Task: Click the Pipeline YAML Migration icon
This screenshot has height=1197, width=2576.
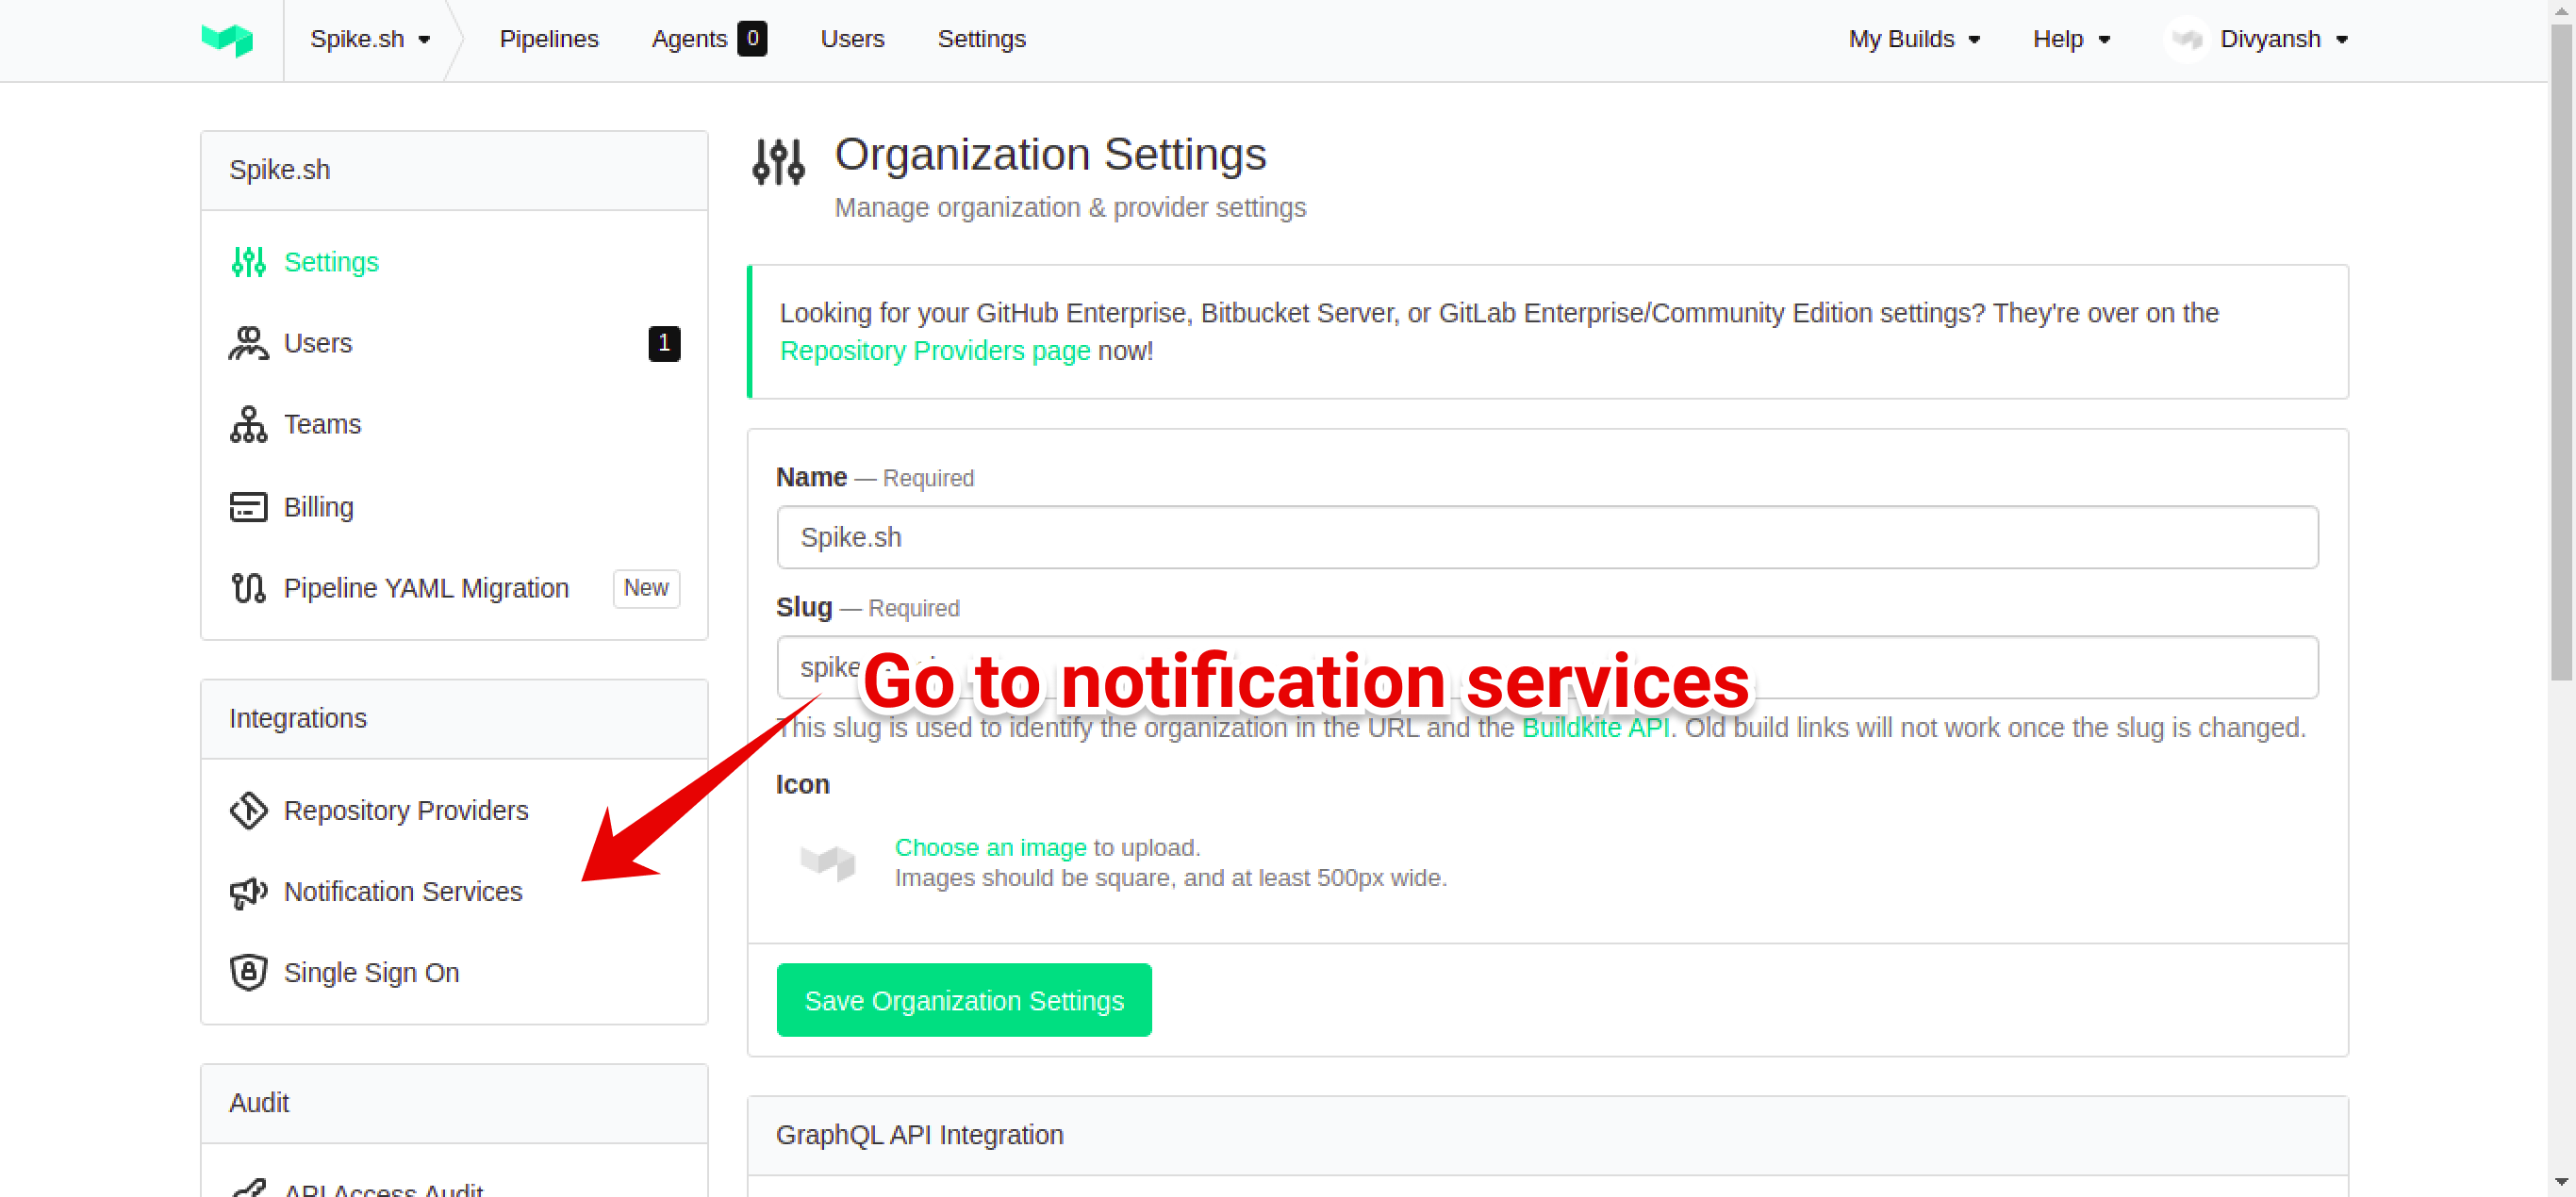Action: (248, 588)
